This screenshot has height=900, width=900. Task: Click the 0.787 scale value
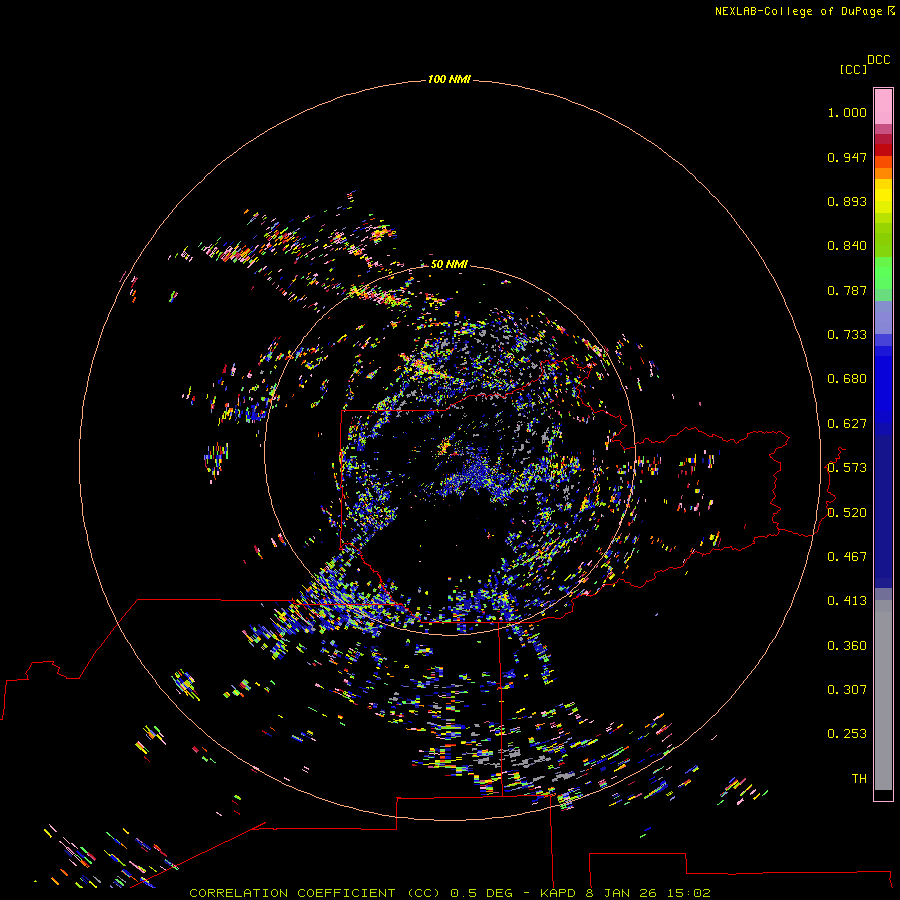tap(847, 290)
